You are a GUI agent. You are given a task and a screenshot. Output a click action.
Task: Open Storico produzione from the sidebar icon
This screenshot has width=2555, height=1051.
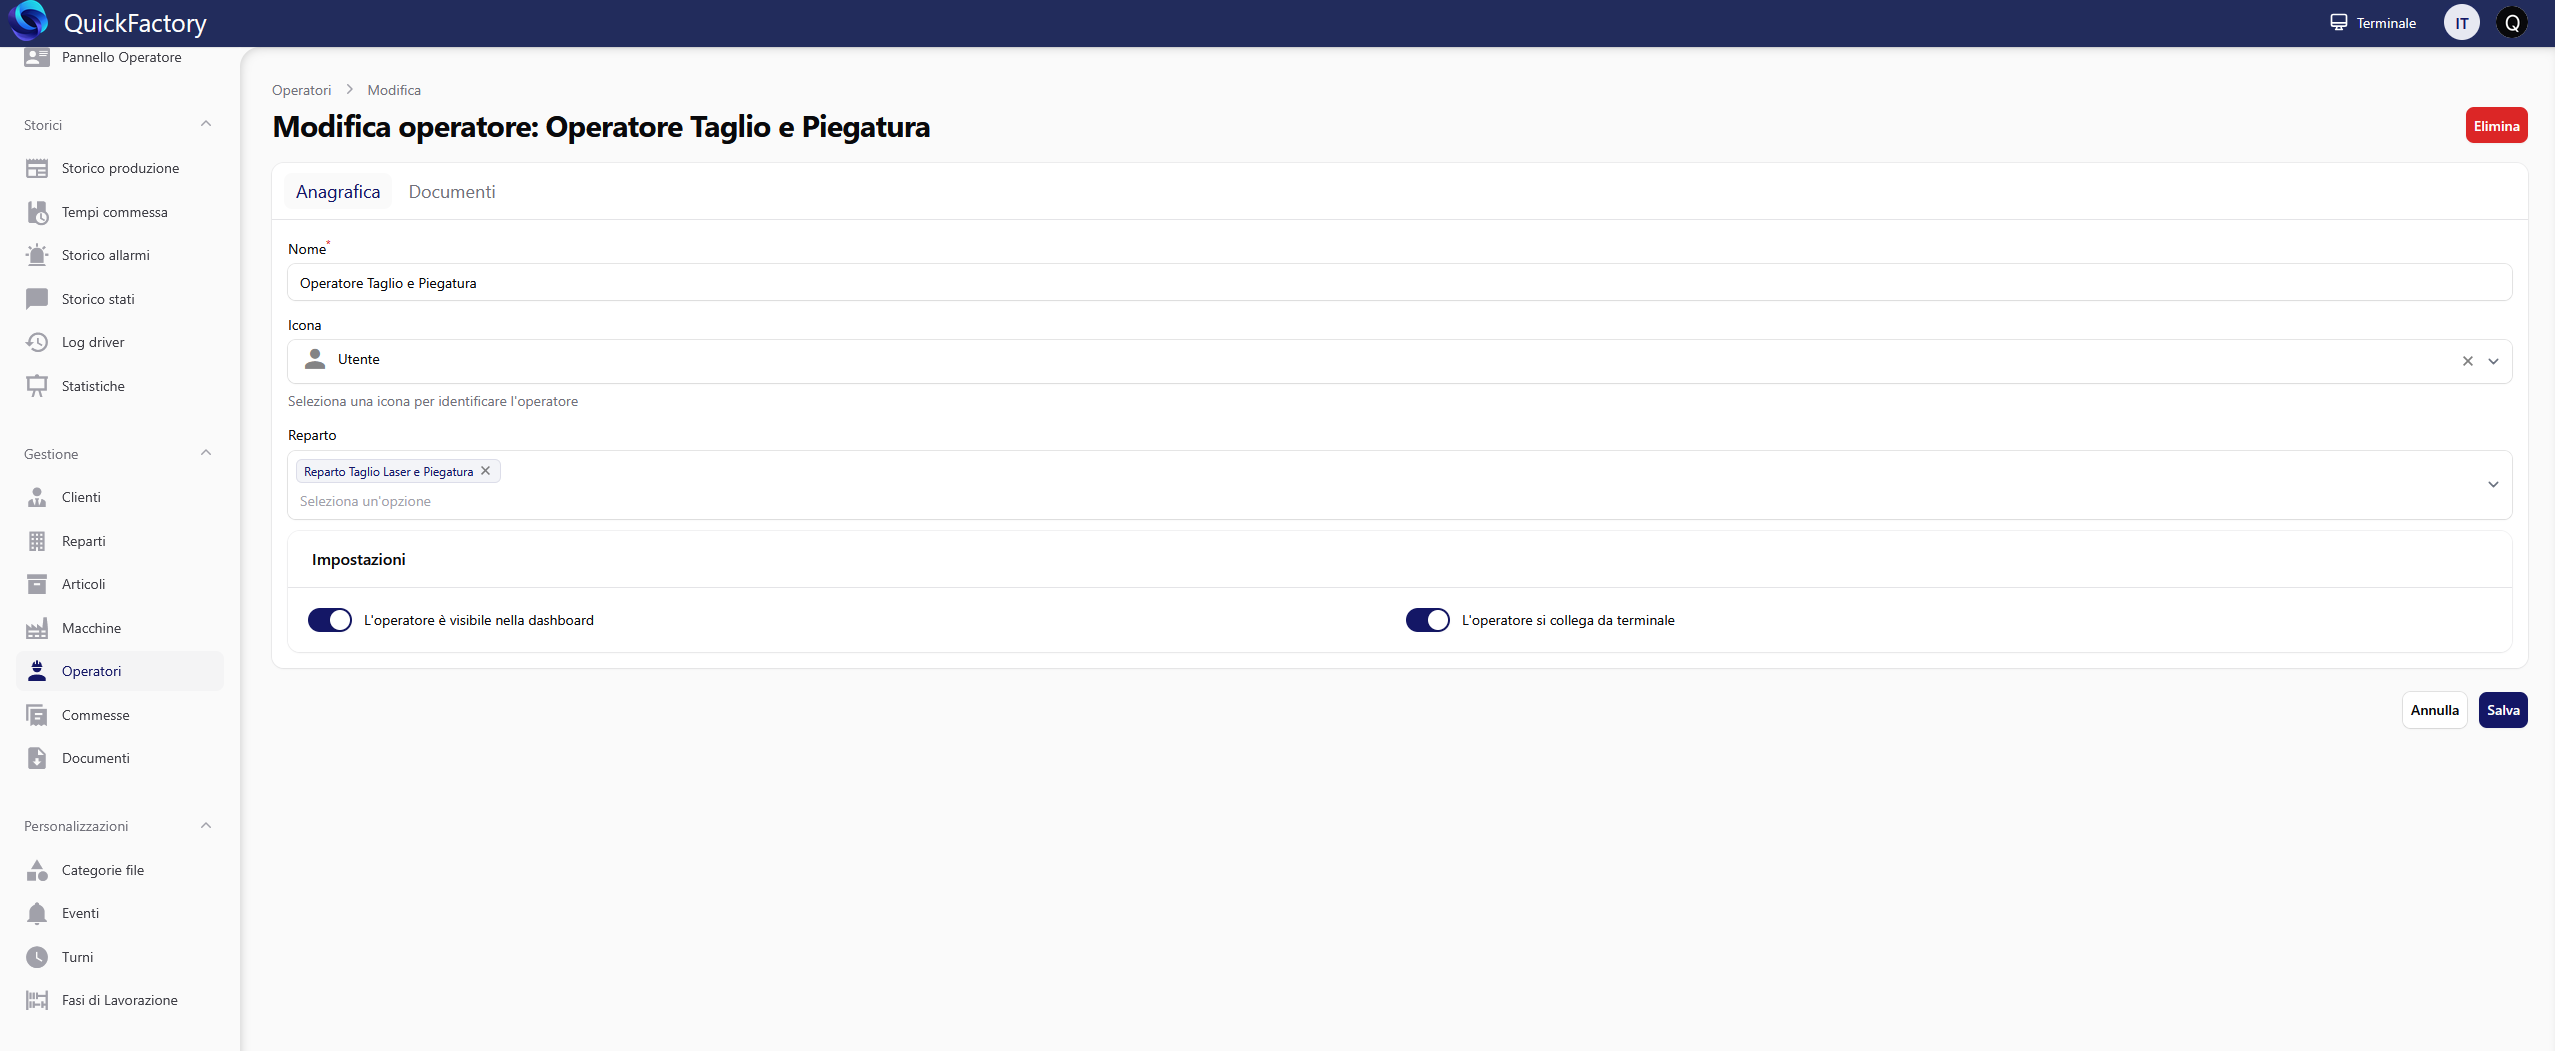point(37,169)
